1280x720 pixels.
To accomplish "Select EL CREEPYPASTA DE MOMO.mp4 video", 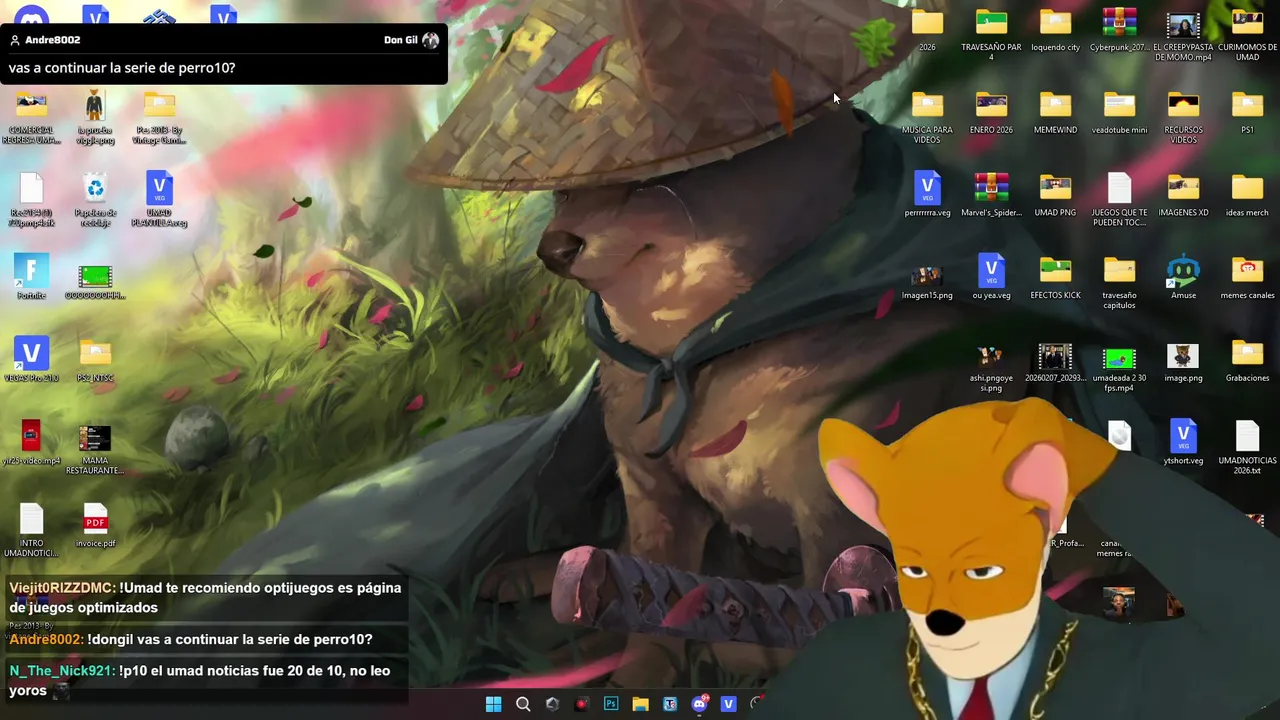I will click(1183, 34).
